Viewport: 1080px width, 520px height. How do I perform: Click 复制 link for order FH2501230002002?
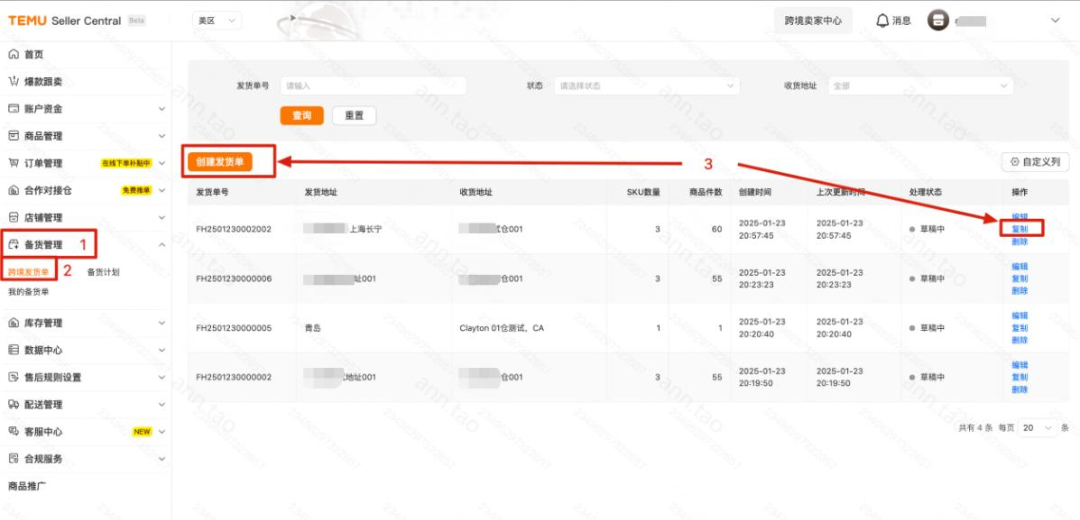click(1019, 229)
